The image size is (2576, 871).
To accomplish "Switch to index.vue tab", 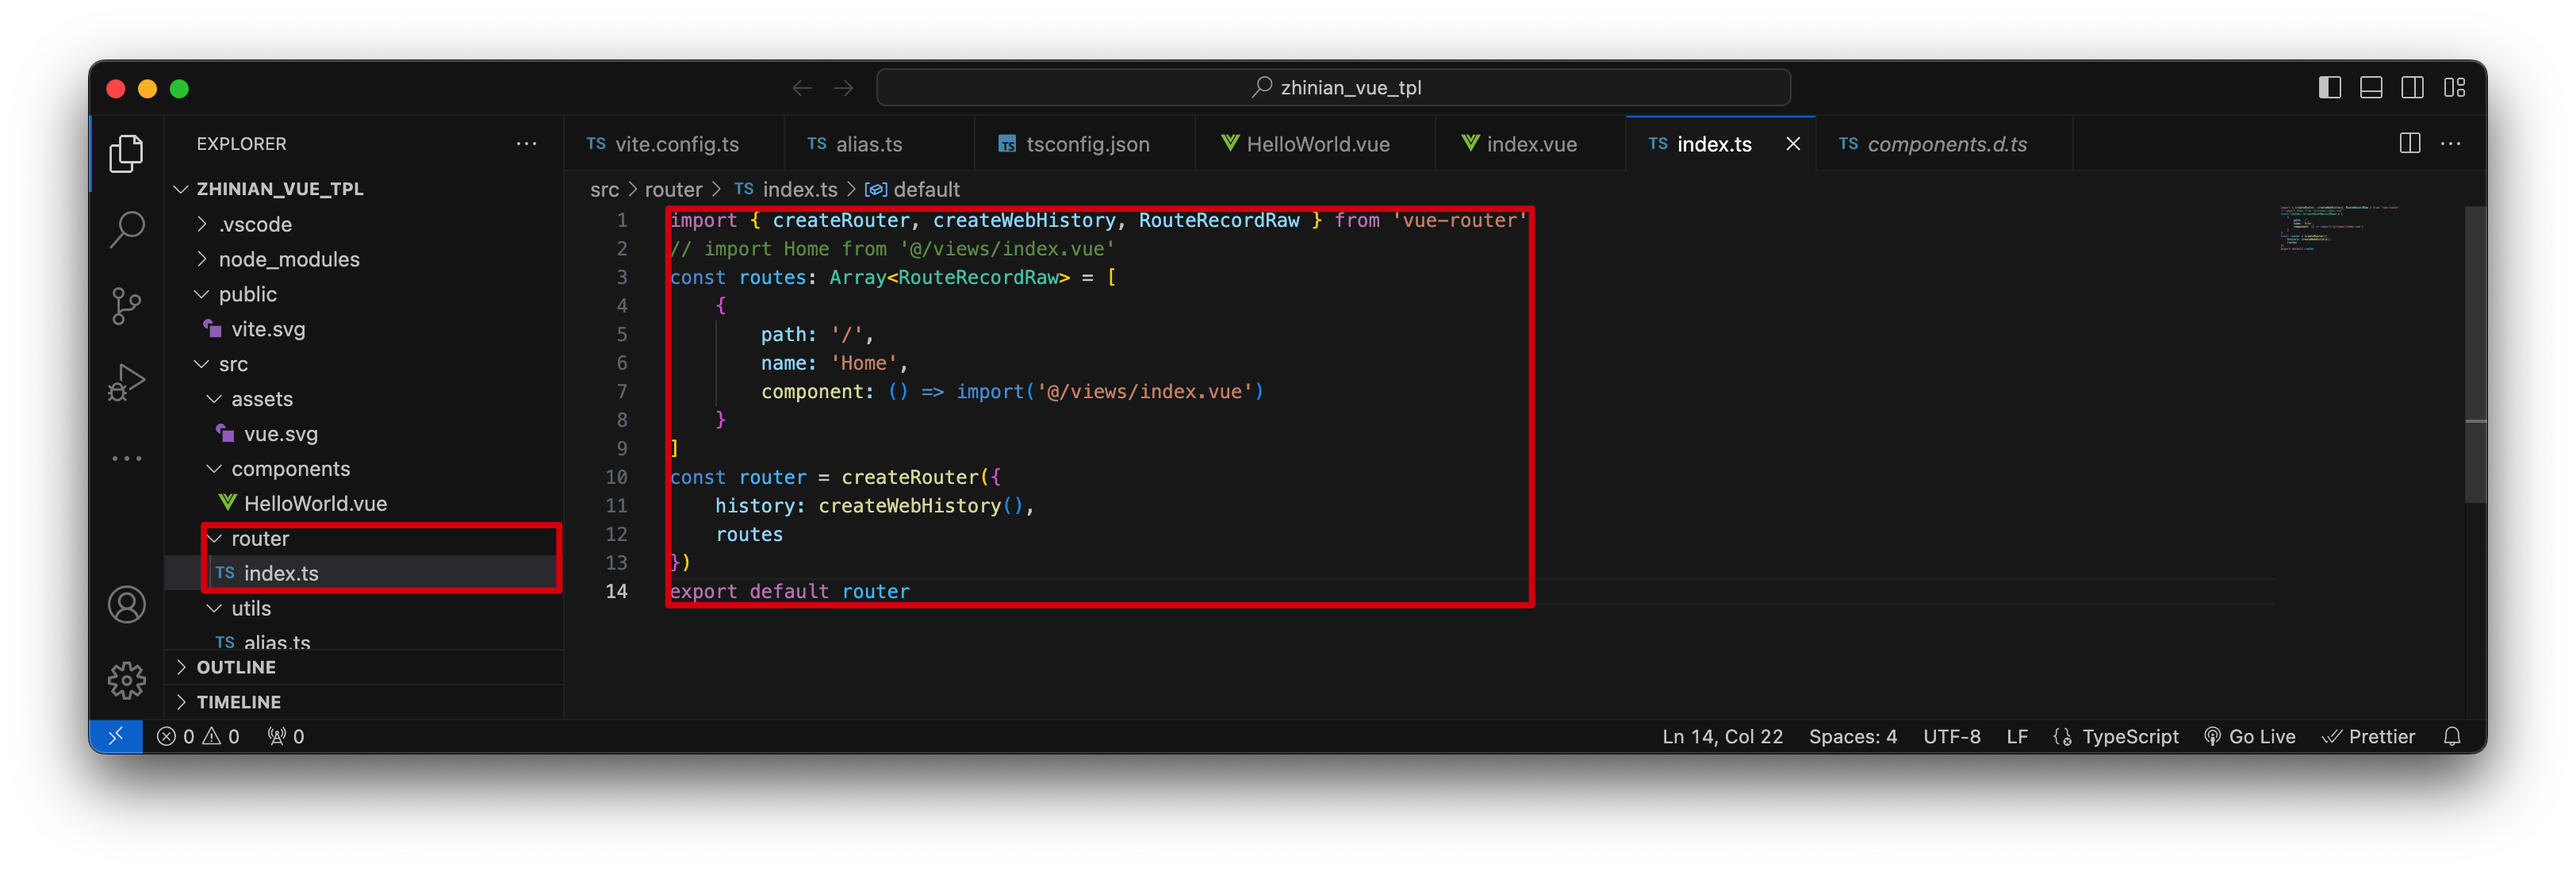I will [1530, 144].
